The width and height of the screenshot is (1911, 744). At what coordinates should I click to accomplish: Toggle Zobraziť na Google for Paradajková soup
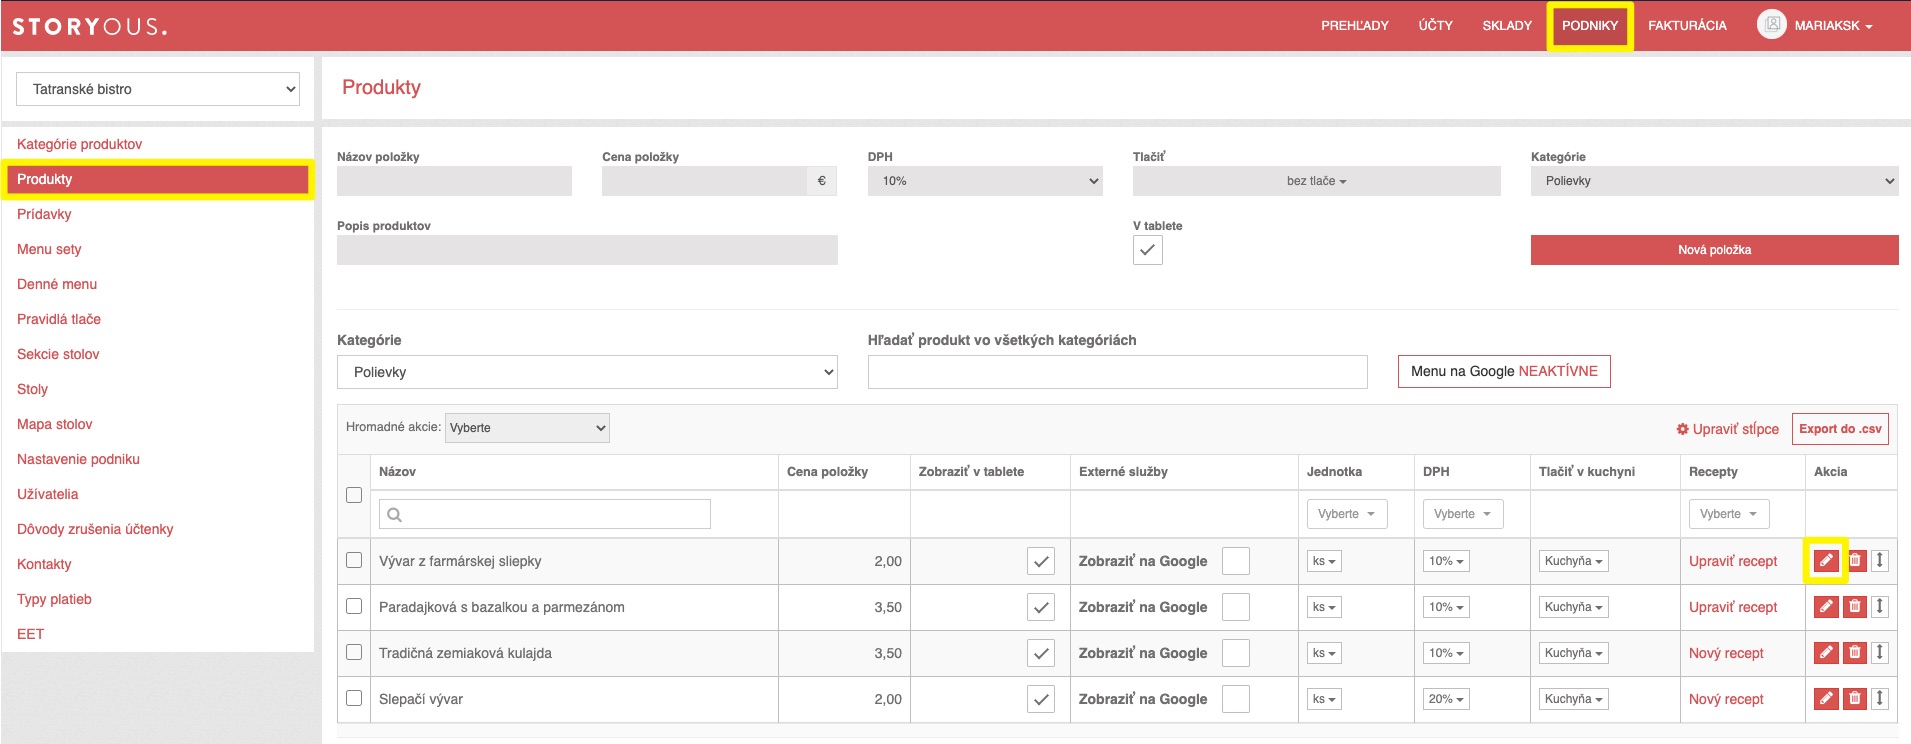[1236, 607]
